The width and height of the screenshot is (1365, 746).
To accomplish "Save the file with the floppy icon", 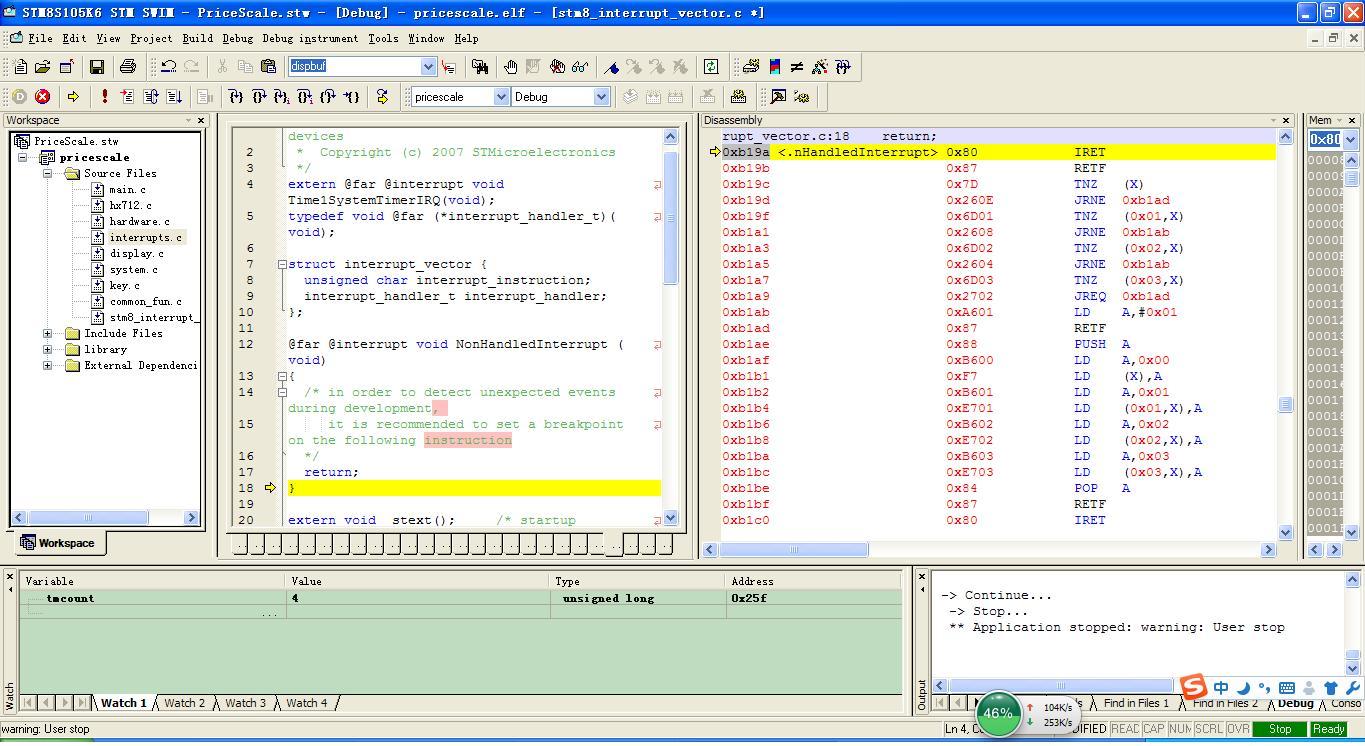I will pos(97,67).
